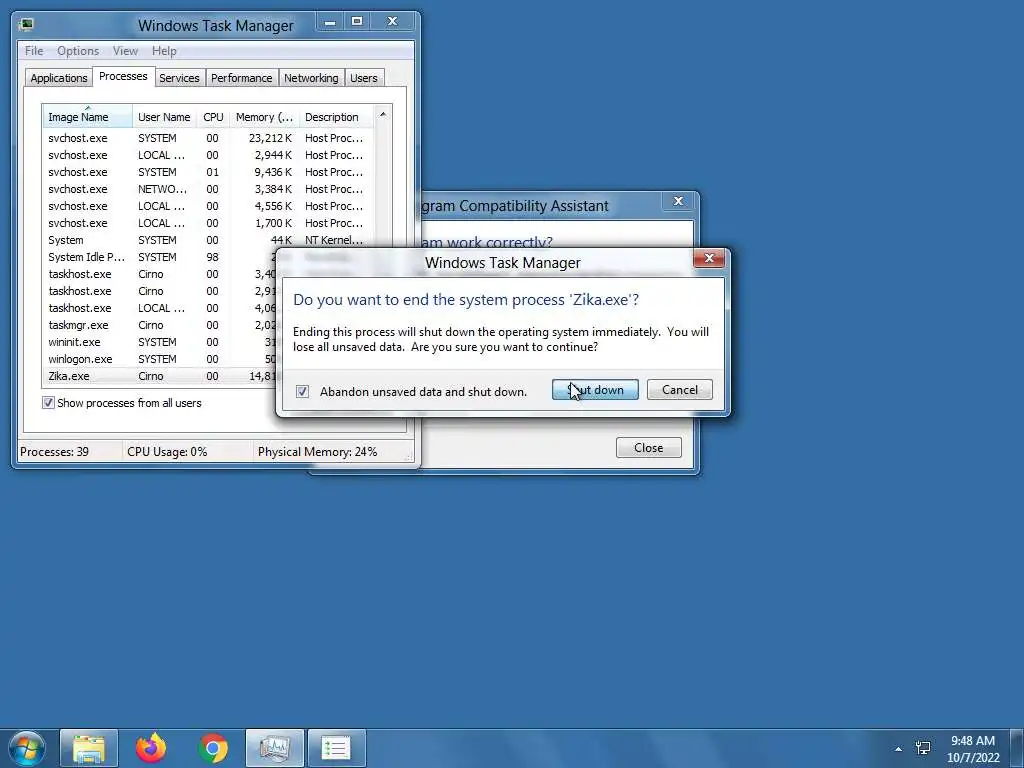
Task: Sort by the CPU column header
Action: pos(213,117)
